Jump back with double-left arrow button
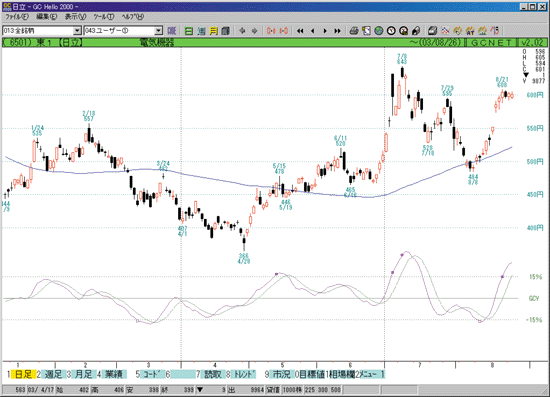Viewport: 550px width, 397px height. click(x=300, y=31)
